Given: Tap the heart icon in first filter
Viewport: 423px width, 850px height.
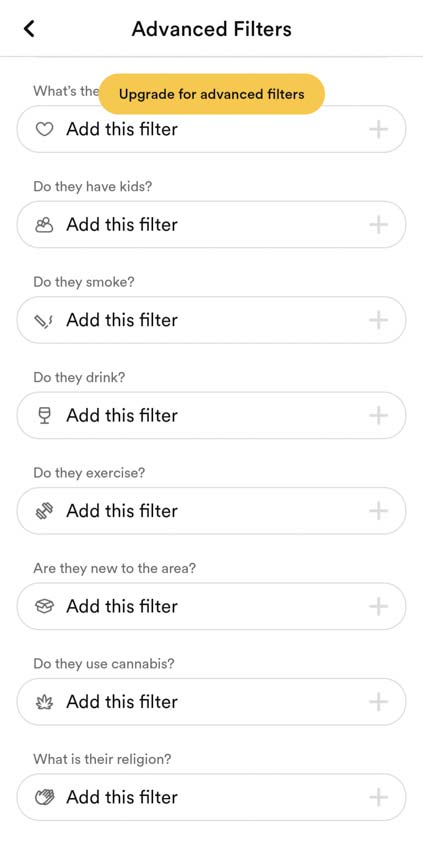Looking at the screenshot, I should 44,130.
